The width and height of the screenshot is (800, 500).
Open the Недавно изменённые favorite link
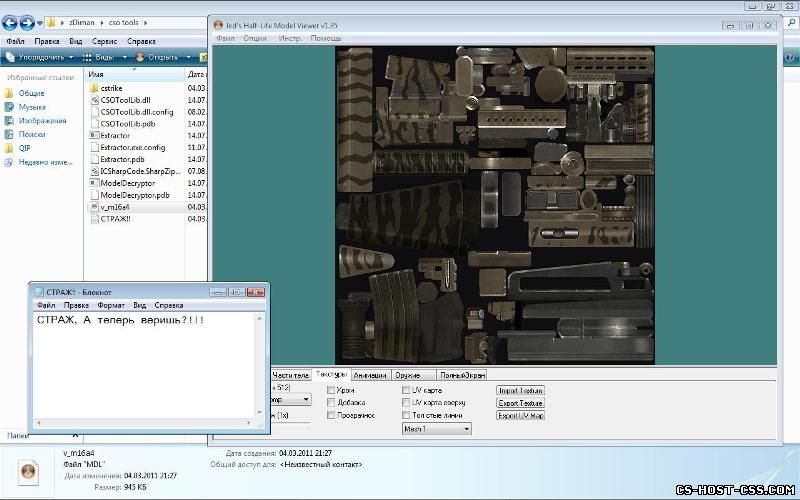[x=45, y=162]
